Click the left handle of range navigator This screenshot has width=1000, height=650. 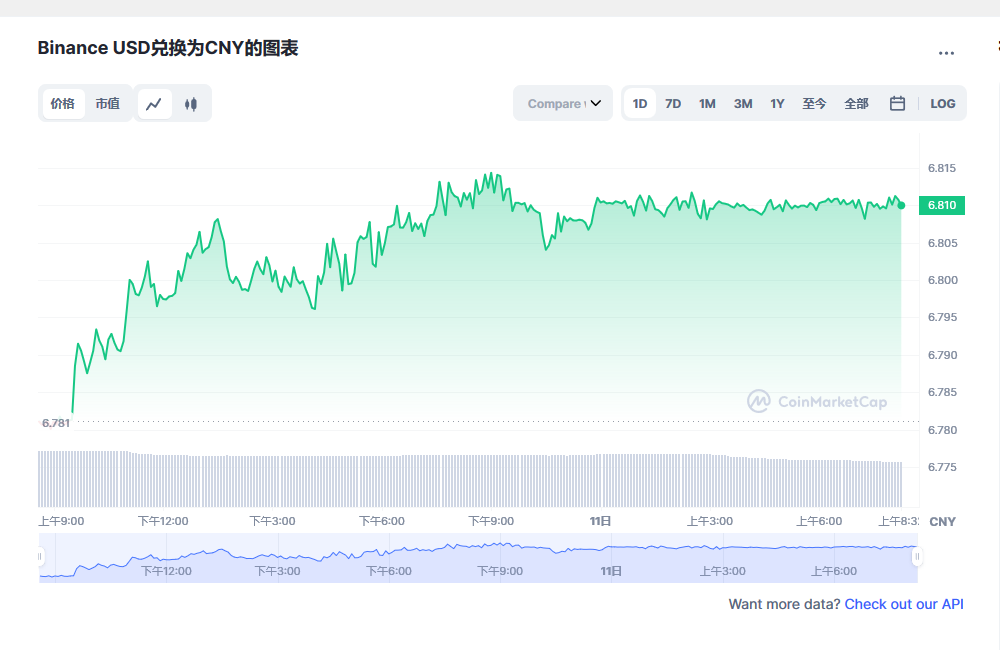(40, 557)
